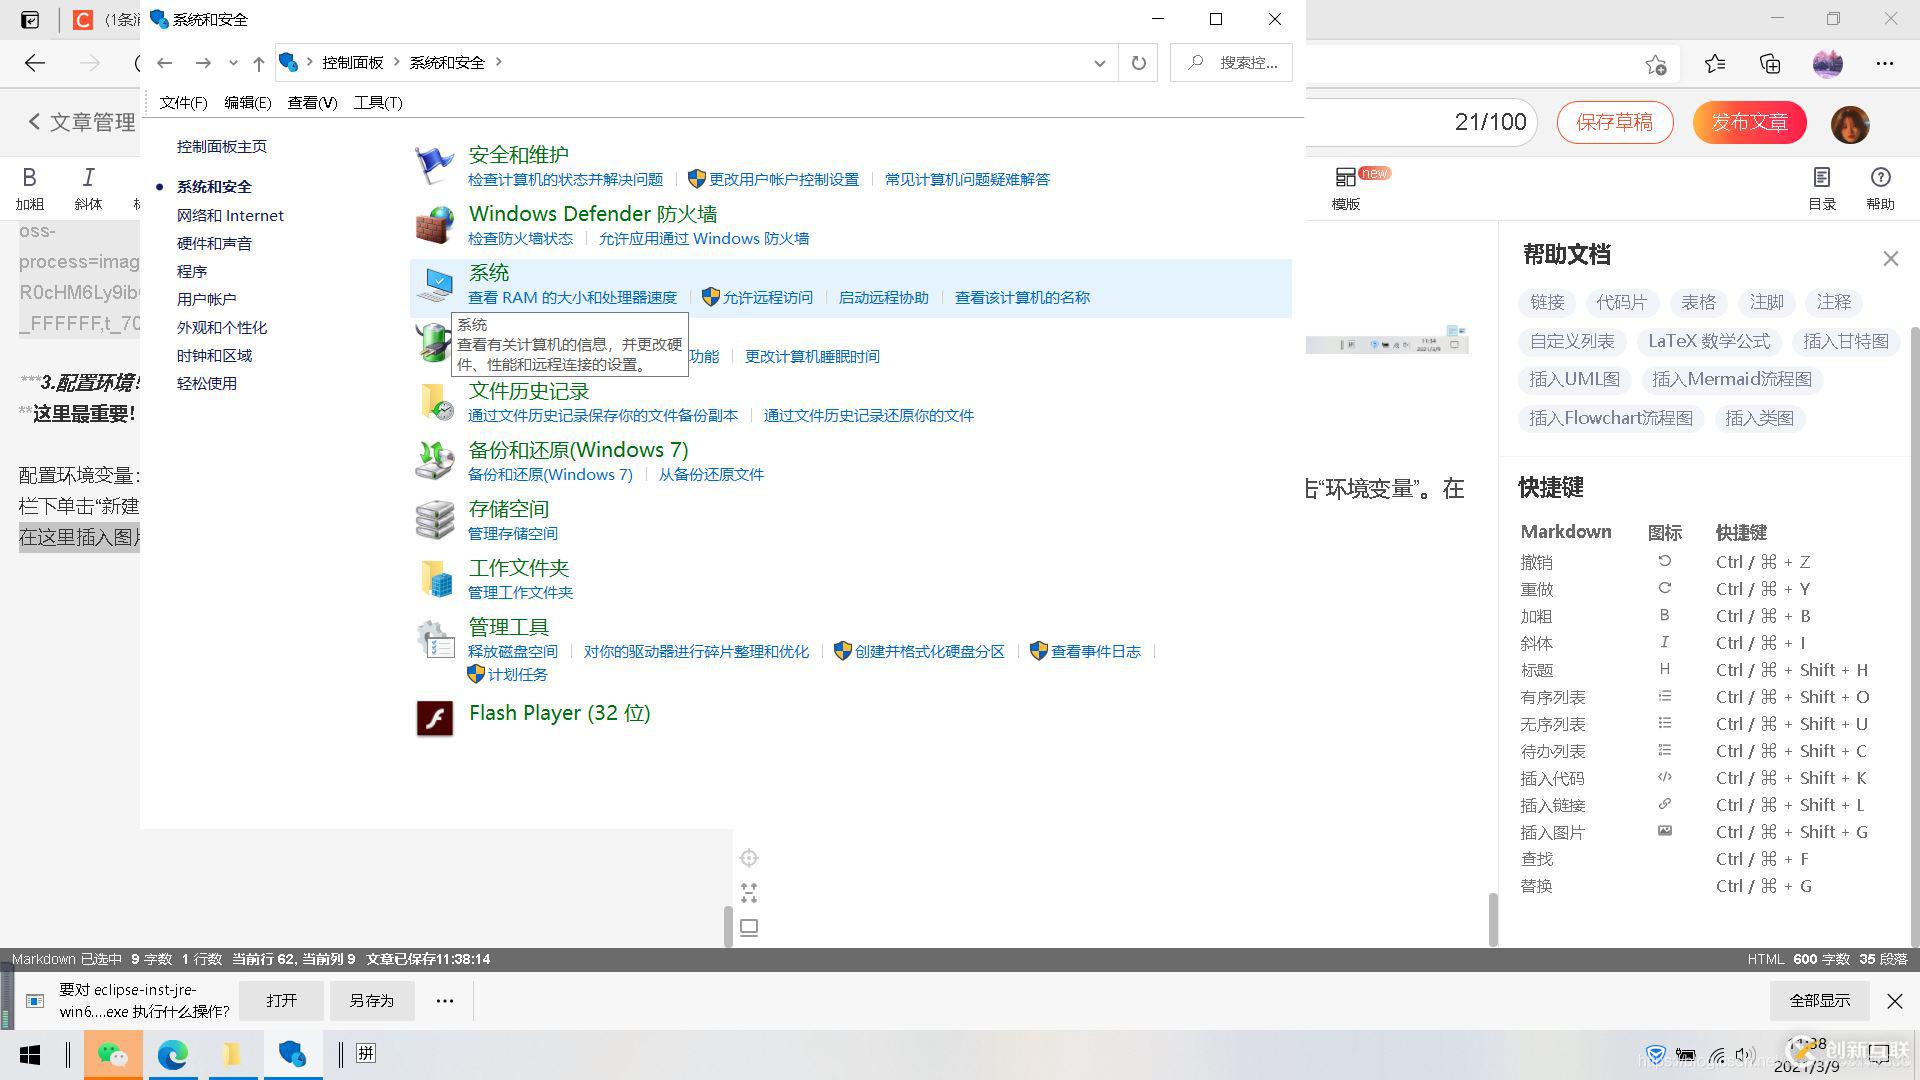The width and height of the screenshot is (1920, 1080).
Task: Click the 文件历史记录 folder icon
Action: pos(435,402)
